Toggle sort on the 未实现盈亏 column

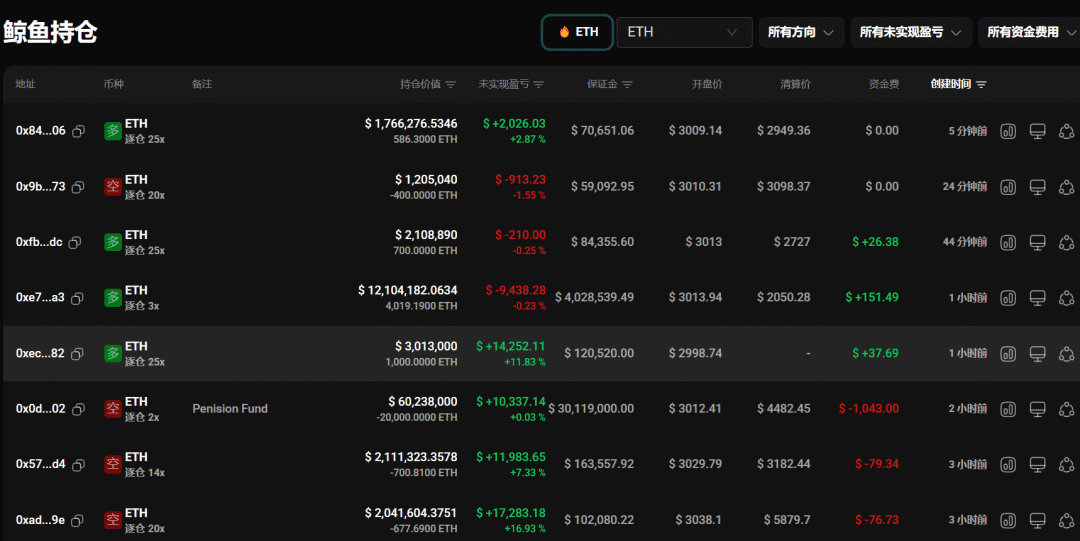[510, 84]
